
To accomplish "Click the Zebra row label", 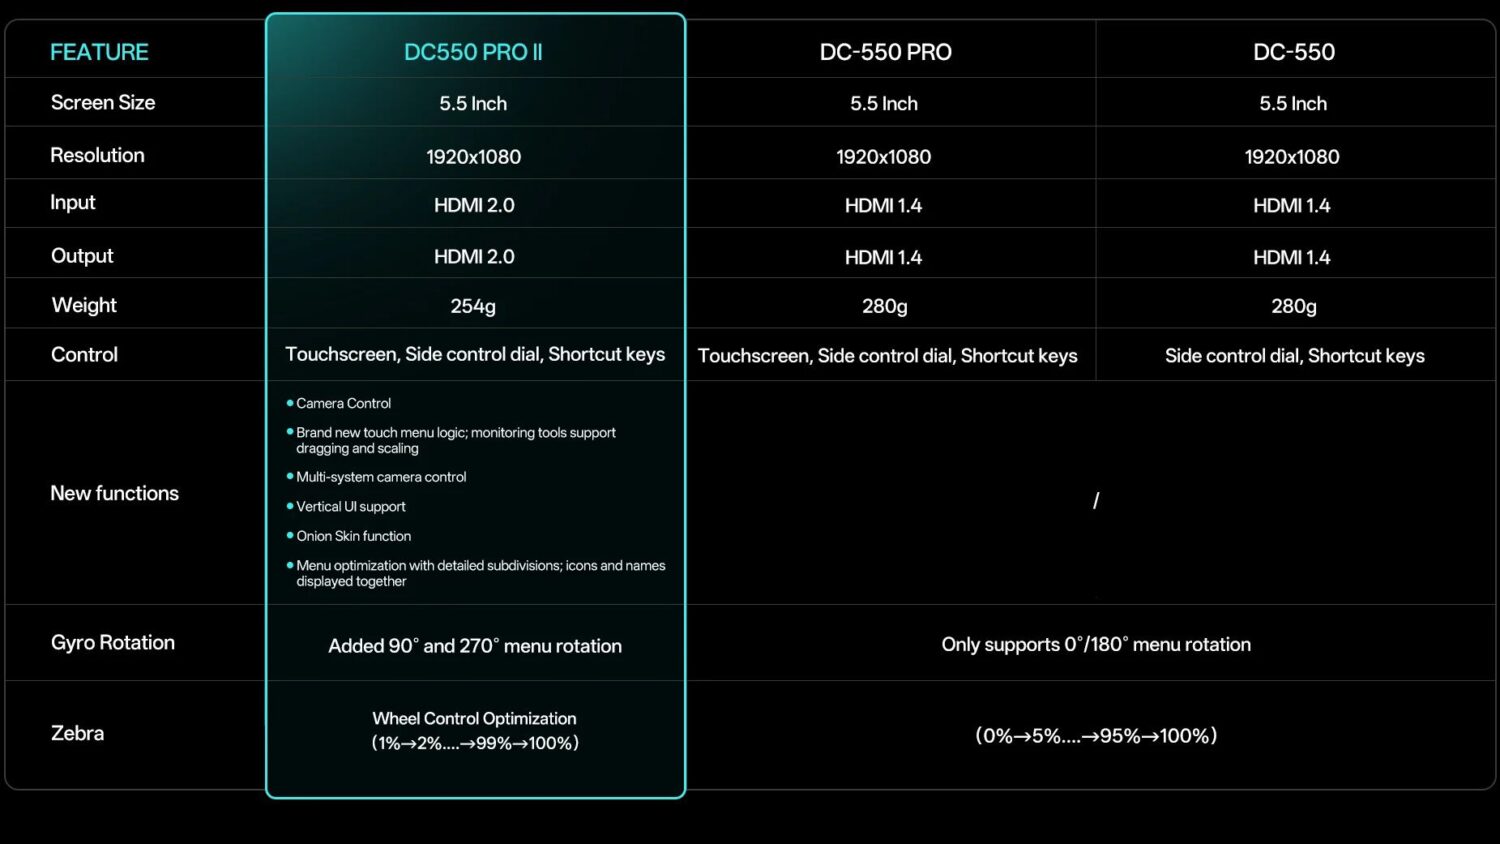I will (x=77, y=733).
